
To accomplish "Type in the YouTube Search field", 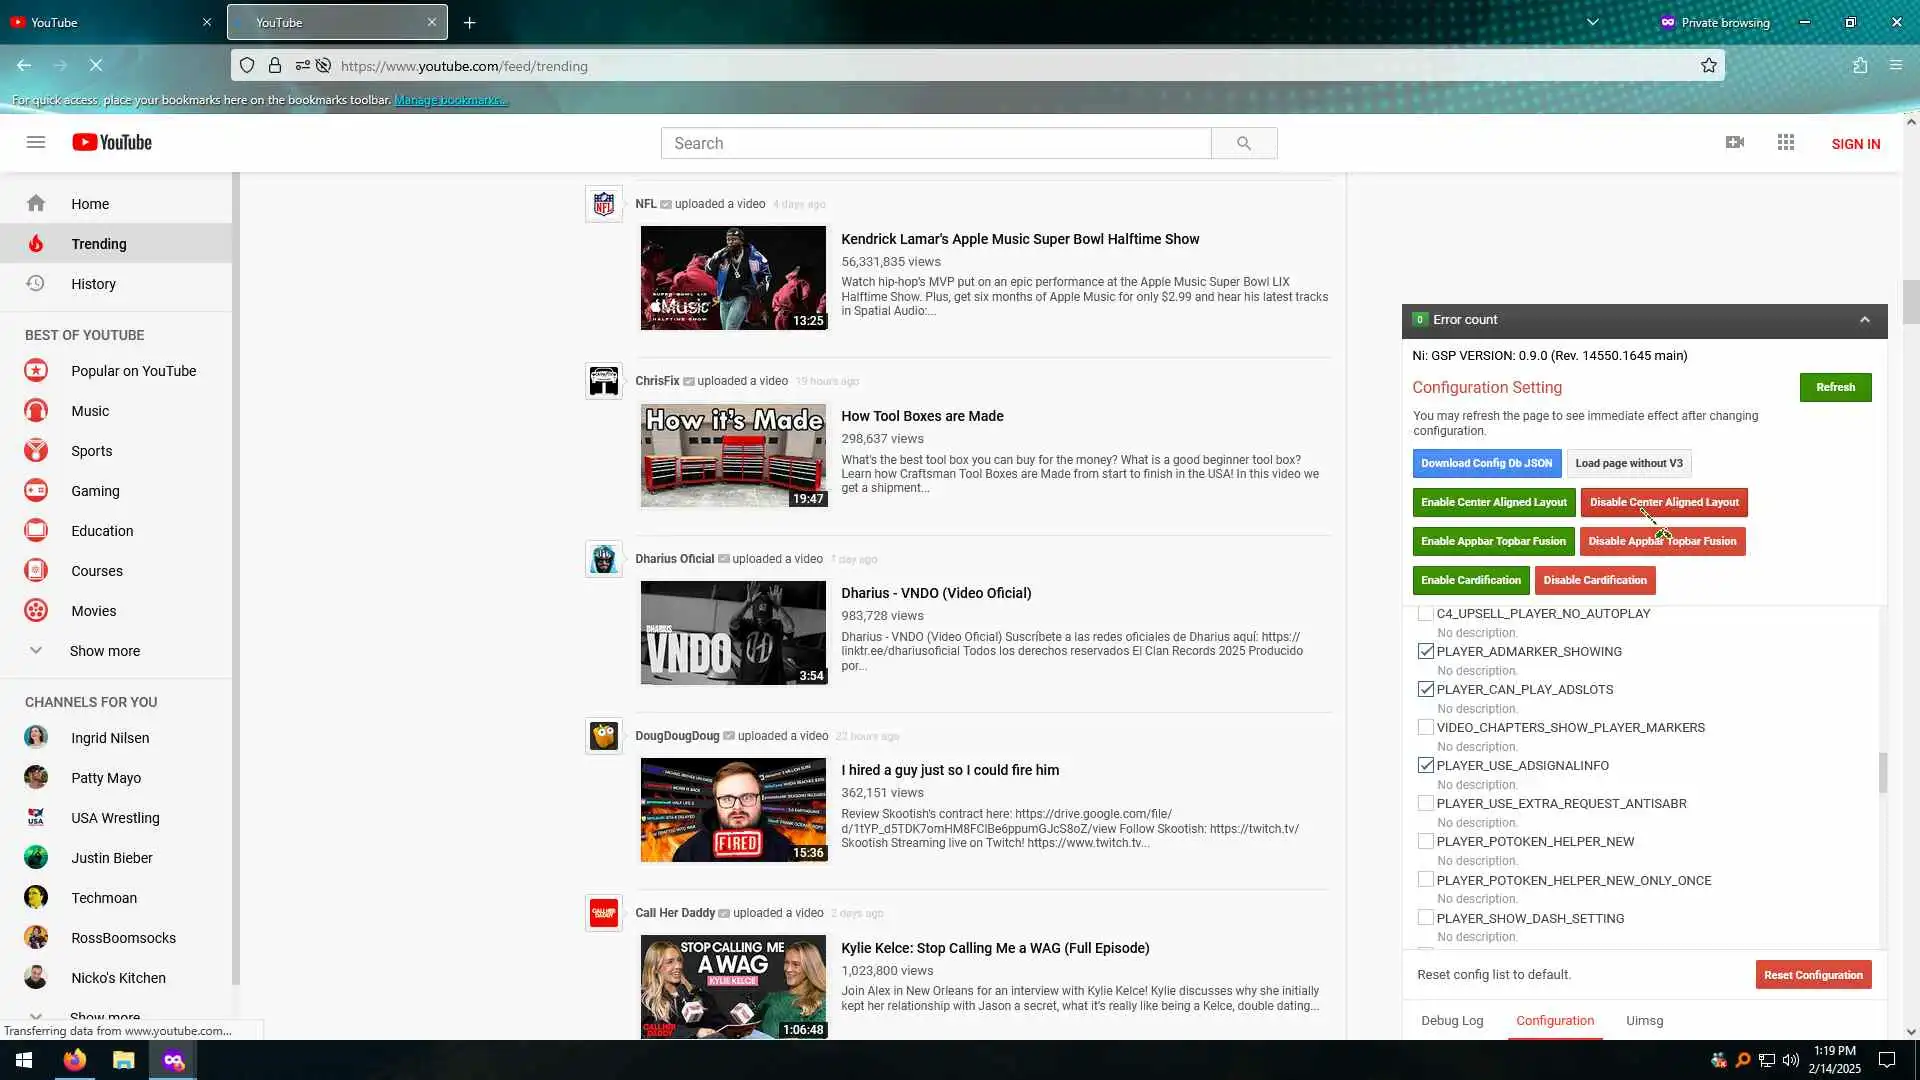I will 935,143.
